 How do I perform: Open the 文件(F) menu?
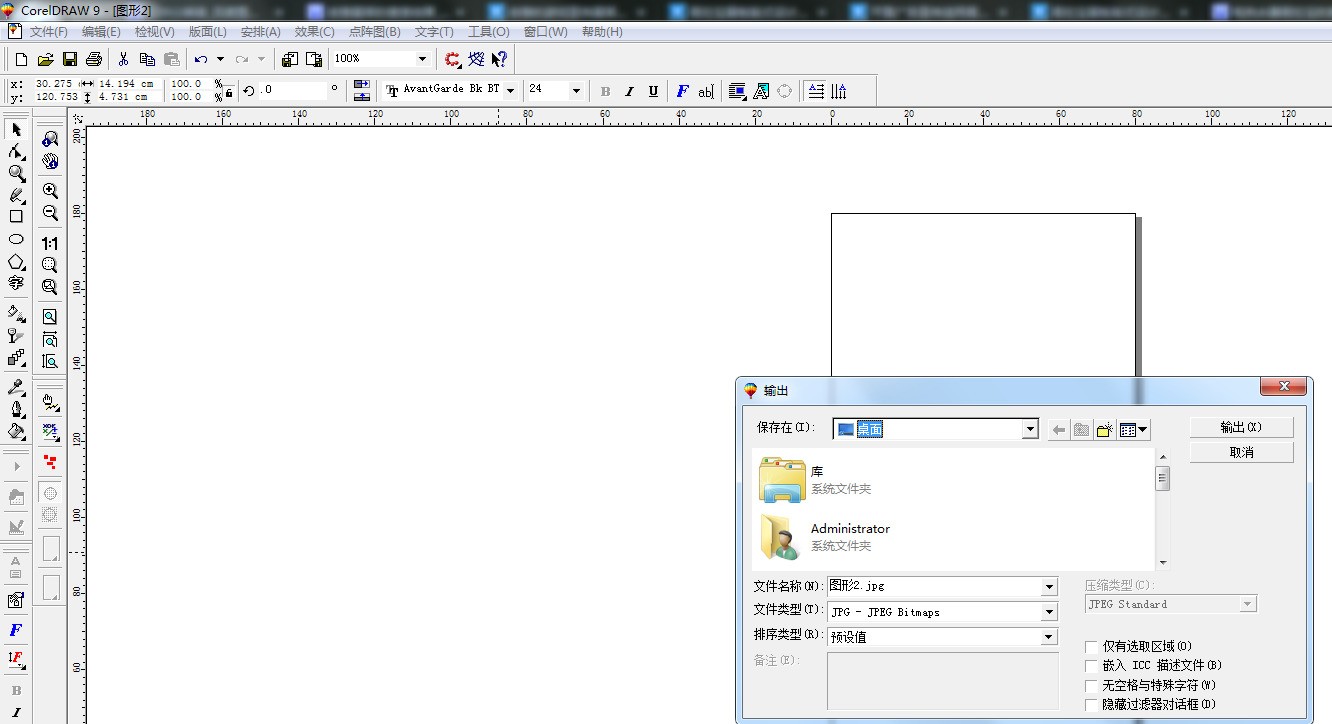click(x=48, y=32)
